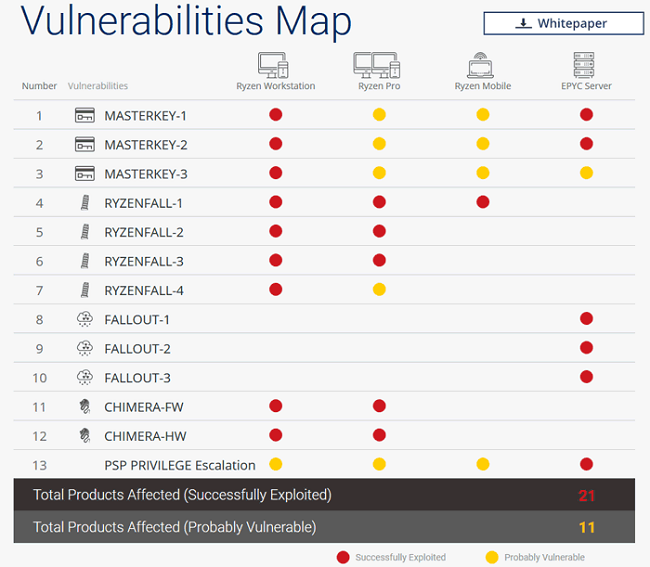Viewport: 650px width, 567px height.
Task: Click the Whitepaper download button
Action: point(563,23)
